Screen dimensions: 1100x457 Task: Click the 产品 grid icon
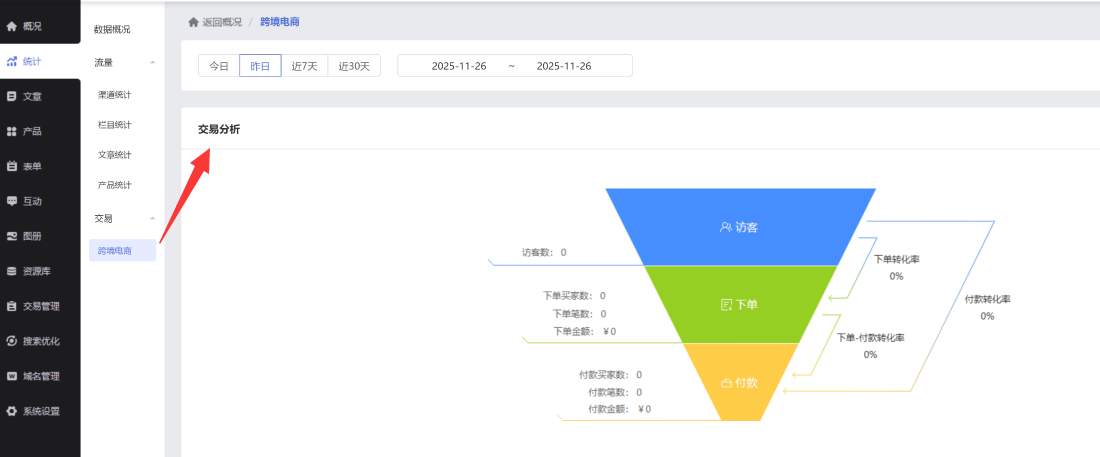pyautogui.click(x=12, y=131)
